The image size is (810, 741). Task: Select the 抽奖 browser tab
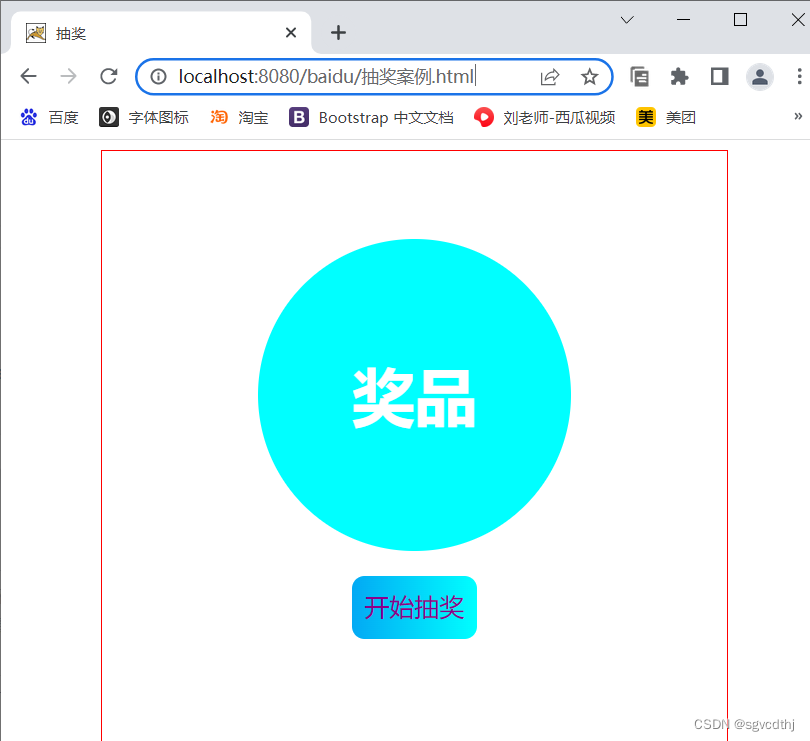pyautogui.click(x=160, y=33)
